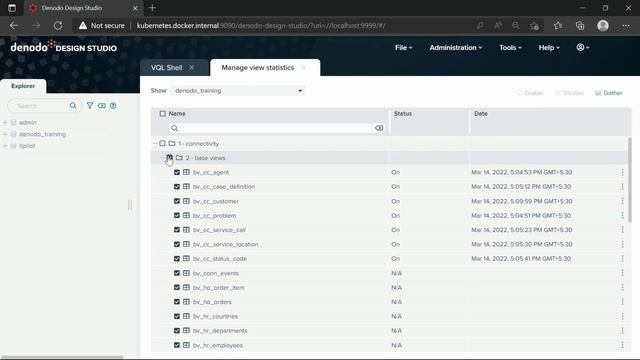Open the browser profile avatar
640x360 pixels.
pos(603,25)
